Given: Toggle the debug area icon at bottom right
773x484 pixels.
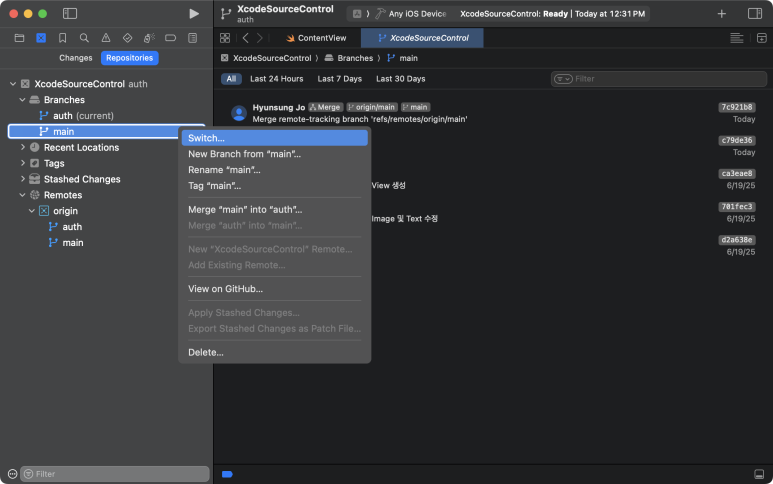Looking at the screenshot, I should tap(759, 474).
